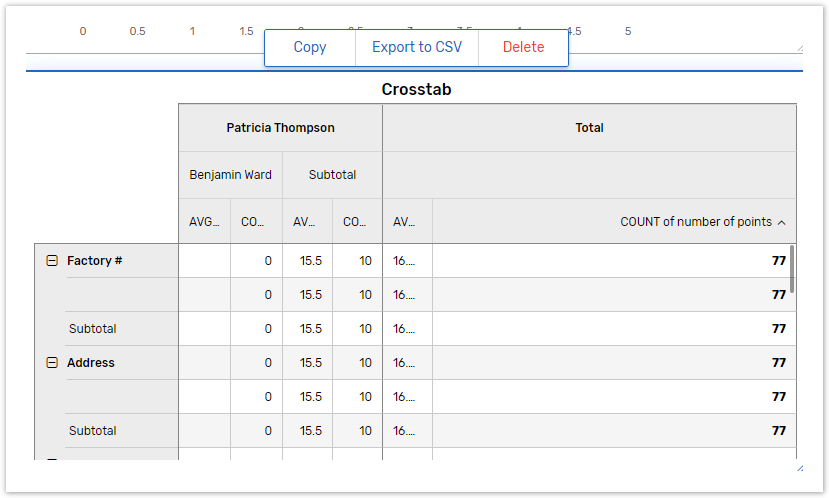The height and width of the screenshot is (498, 829).
Task: Export the table to CSV
Action: coord(417,47)
